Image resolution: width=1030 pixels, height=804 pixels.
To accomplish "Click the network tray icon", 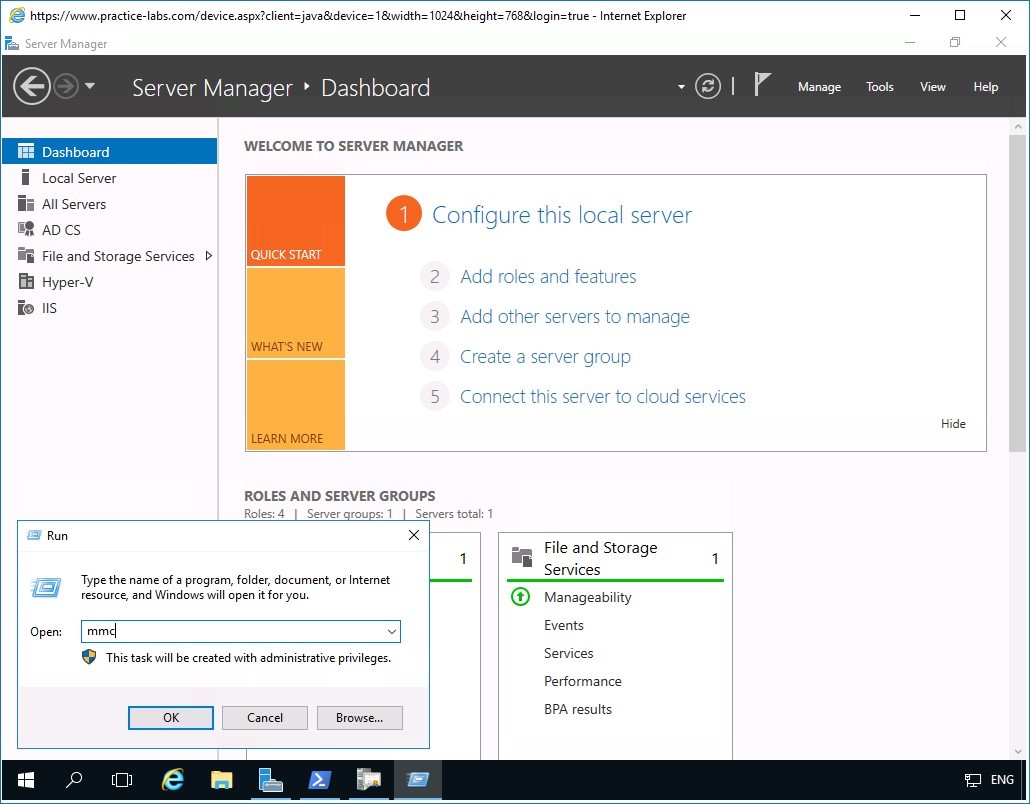I will coord(972,780).
